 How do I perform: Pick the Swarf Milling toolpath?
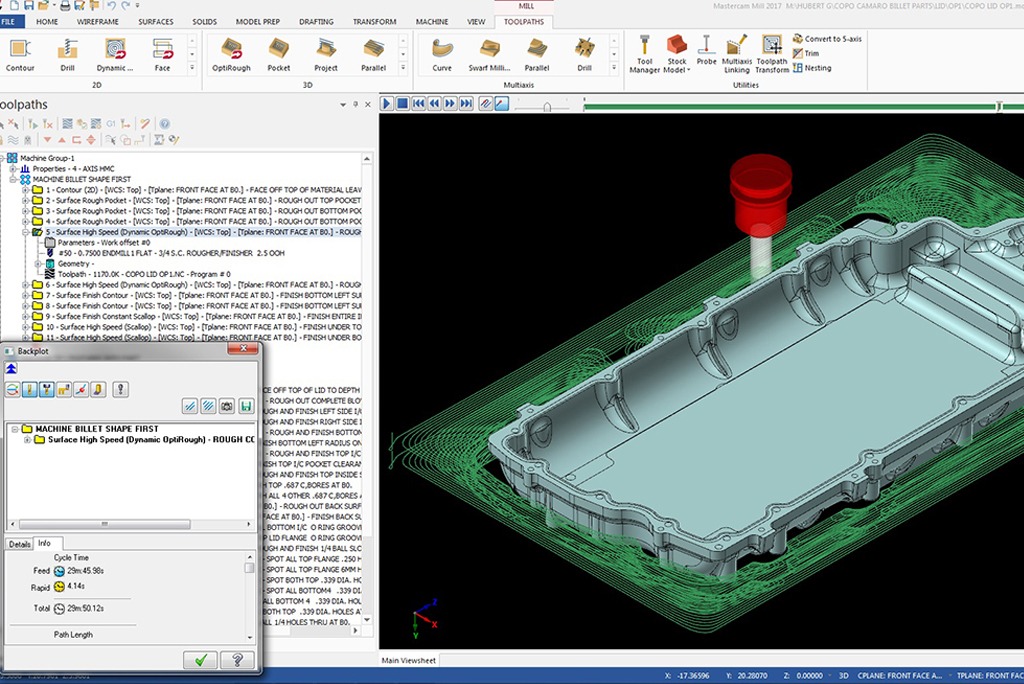coord(489,55)
